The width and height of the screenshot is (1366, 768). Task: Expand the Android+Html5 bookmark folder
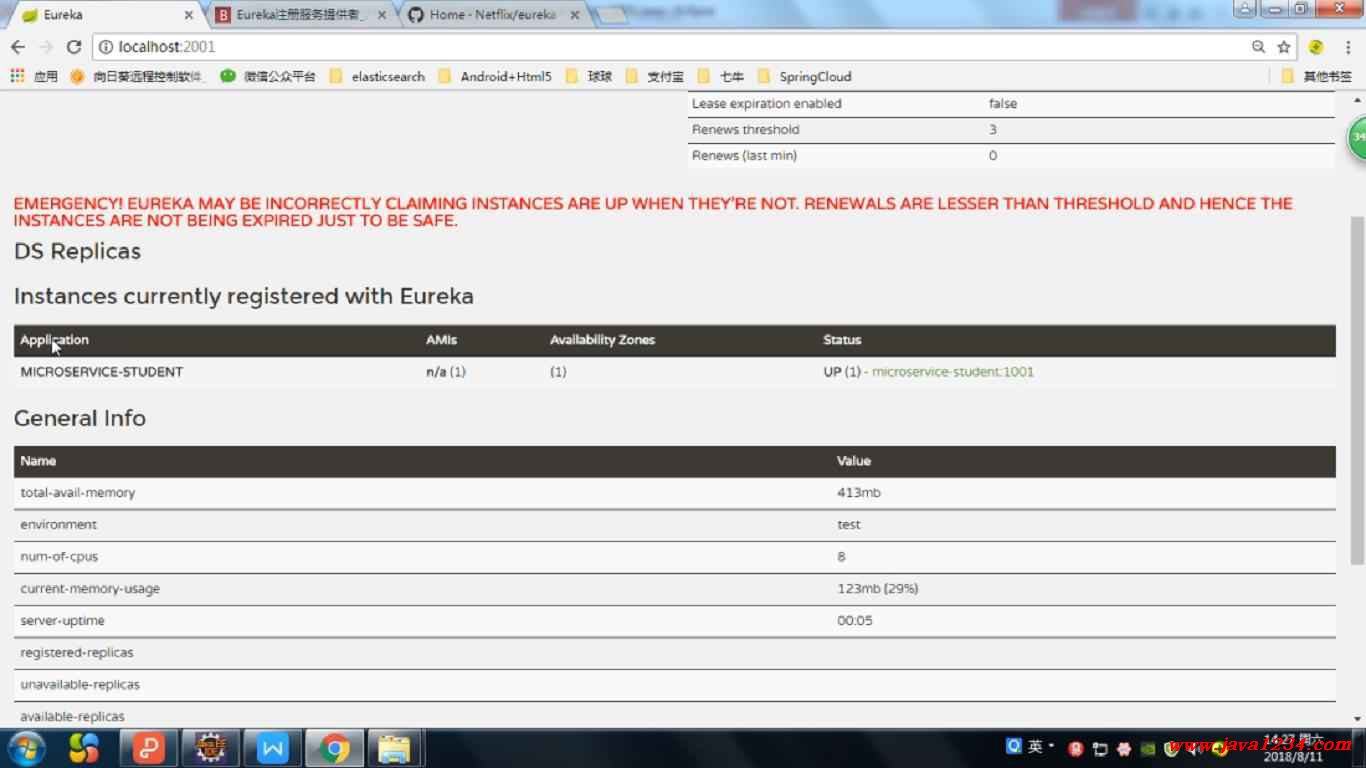(495, 76)
